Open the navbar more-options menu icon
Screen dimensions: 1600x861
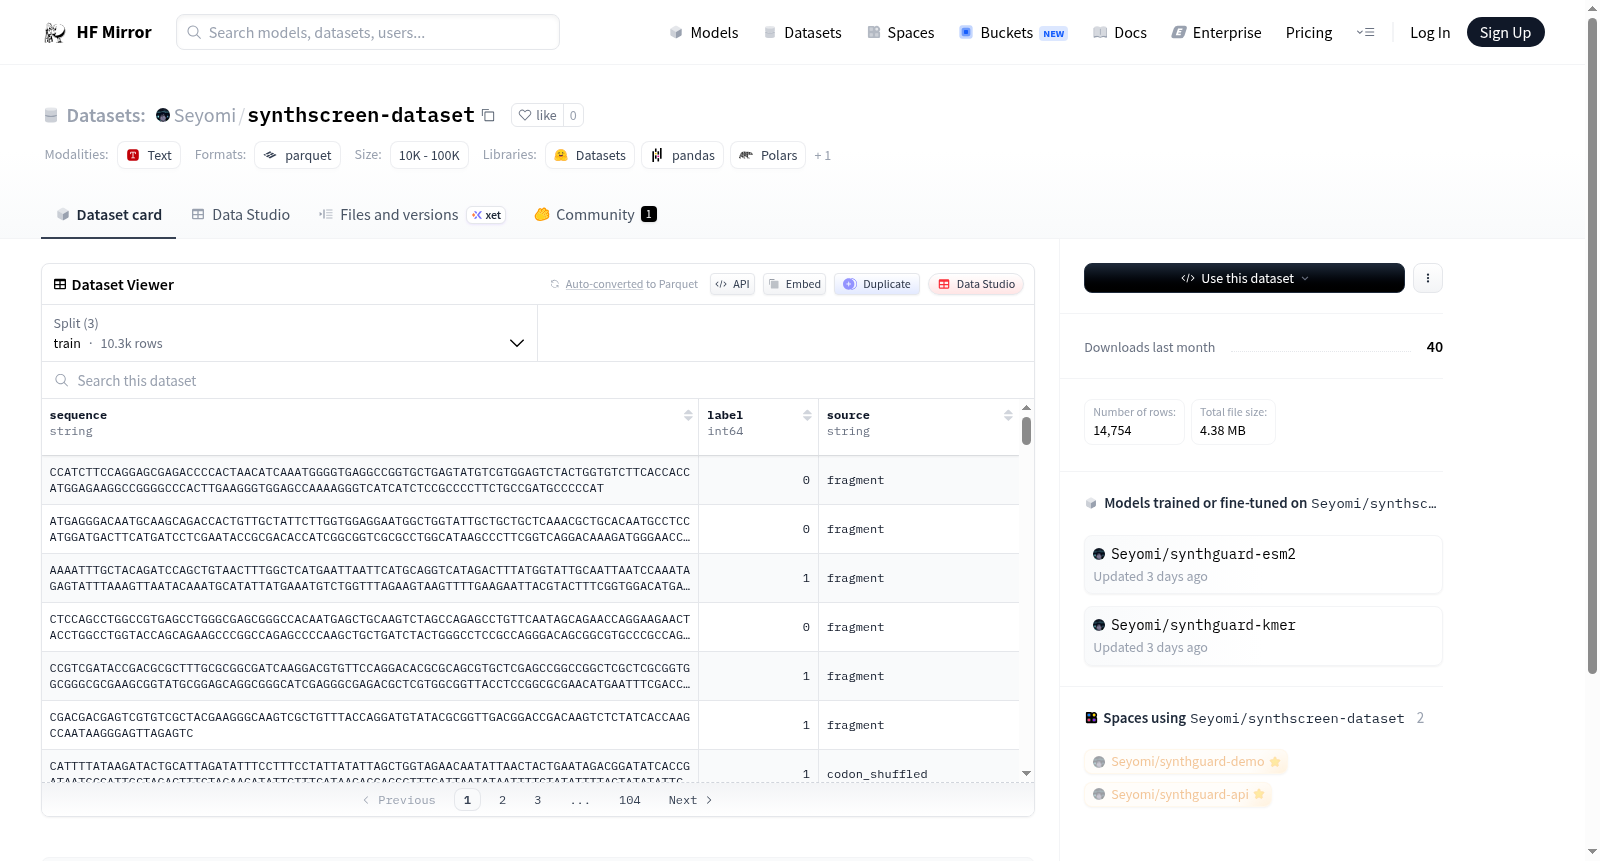click(x=1365, y=32)
